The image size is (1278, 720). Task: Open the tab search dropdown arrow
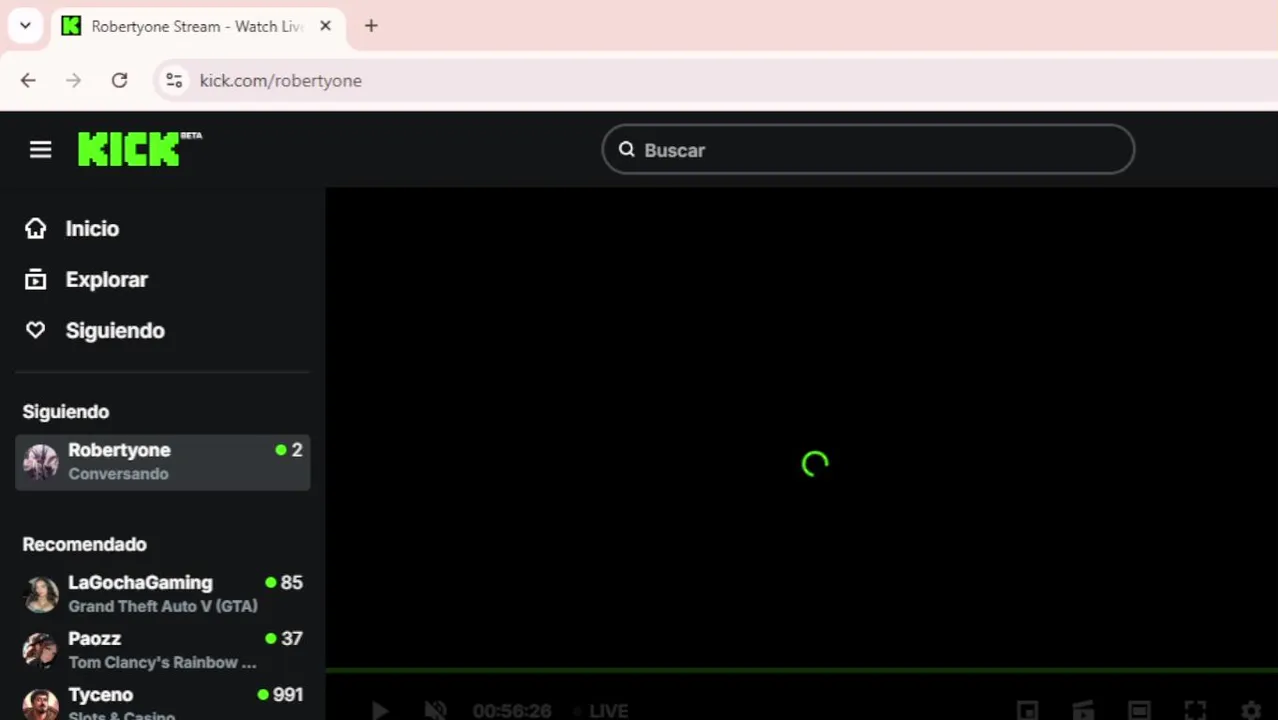[x=25, y=26]
